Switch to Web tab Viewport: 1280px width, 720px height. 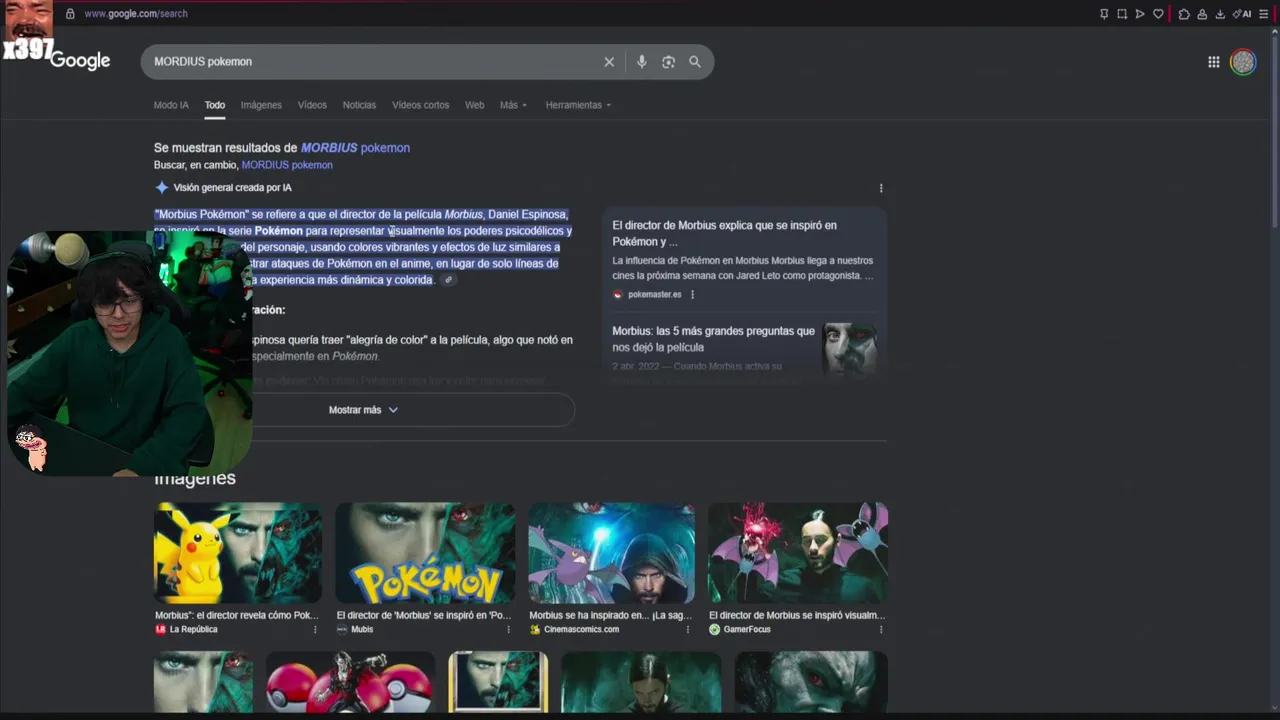click(x=474, y=105)
